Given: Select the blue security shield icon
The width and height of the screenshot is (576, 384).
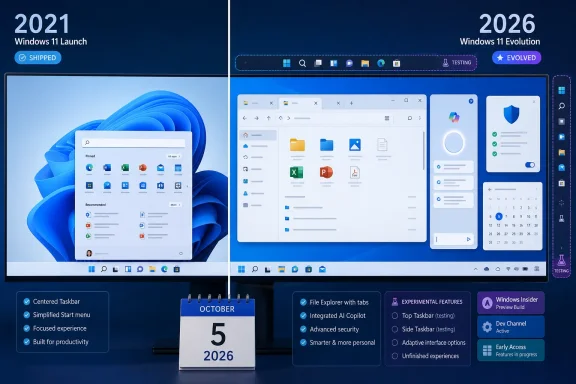Looking at the screenshot, I should (x=511, y=114).
